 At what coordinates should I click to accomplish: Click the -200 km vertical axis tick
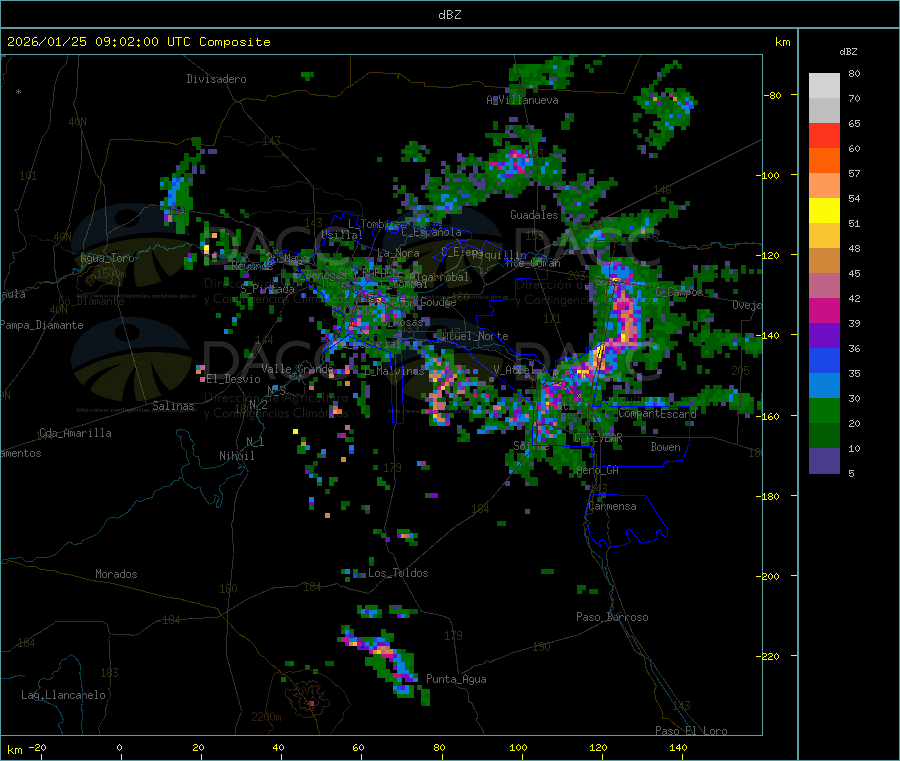[770, 576]
